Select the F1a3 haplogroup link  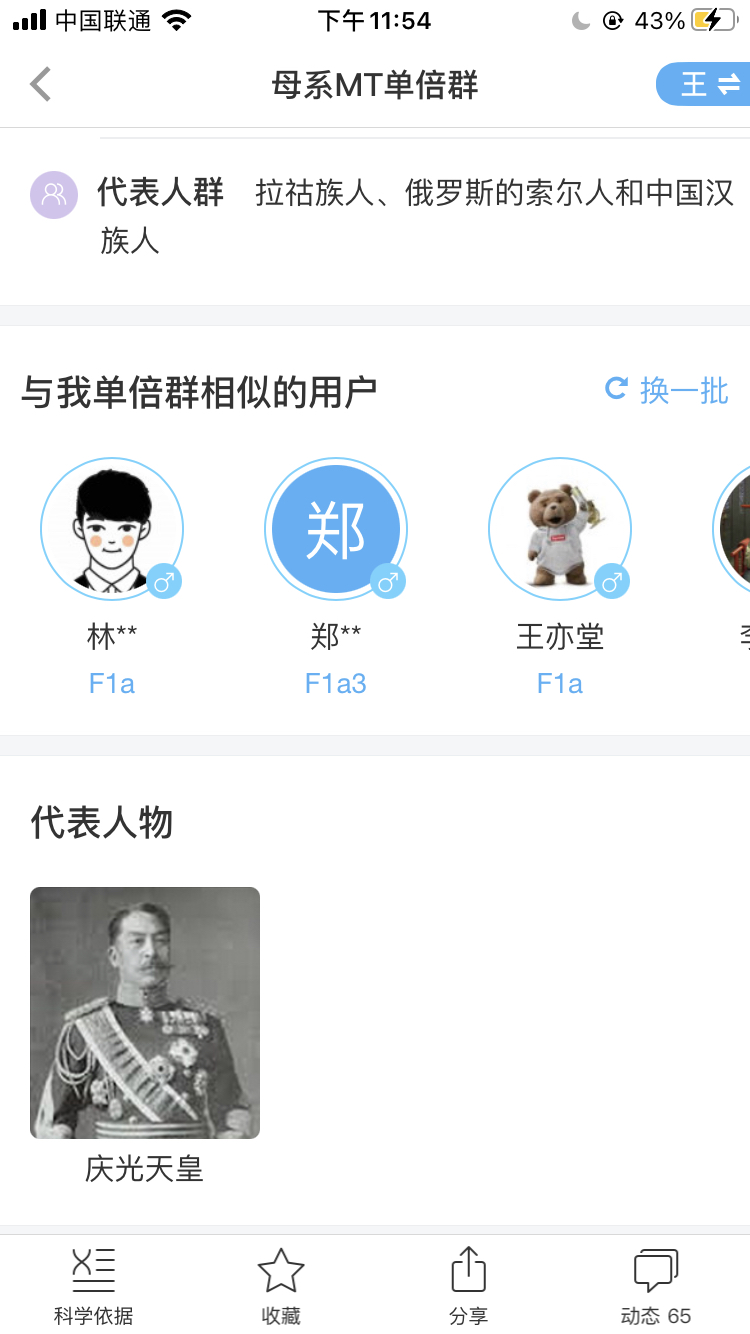(336, 684)
